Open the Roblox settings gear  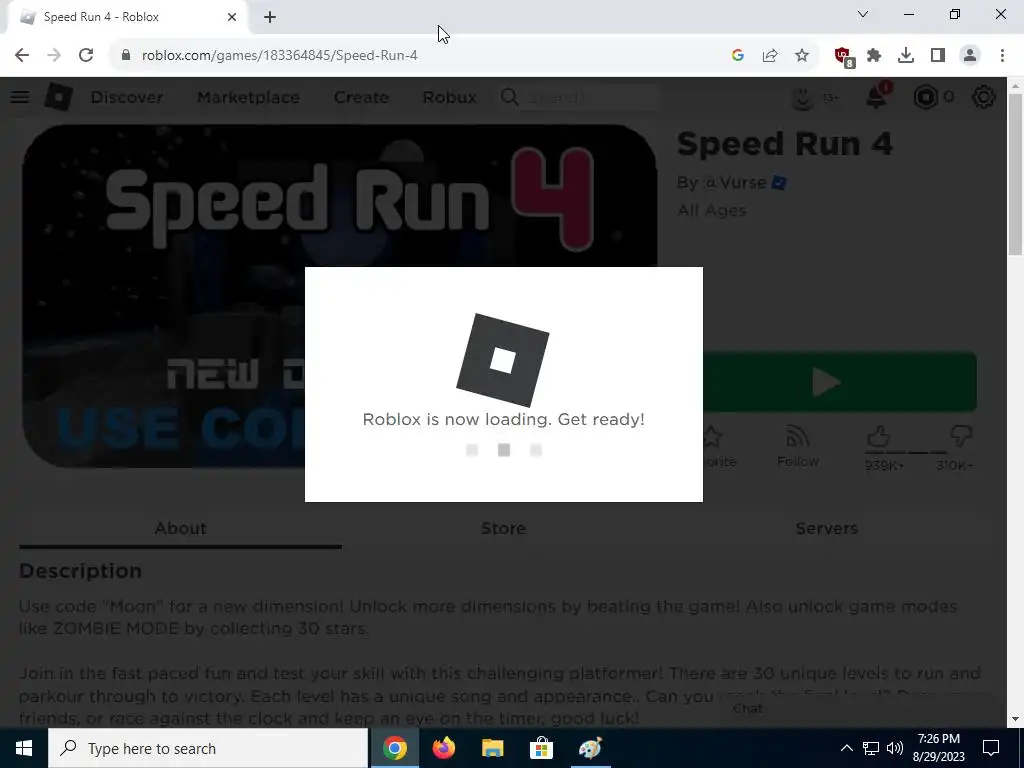(x=984, y=97)
